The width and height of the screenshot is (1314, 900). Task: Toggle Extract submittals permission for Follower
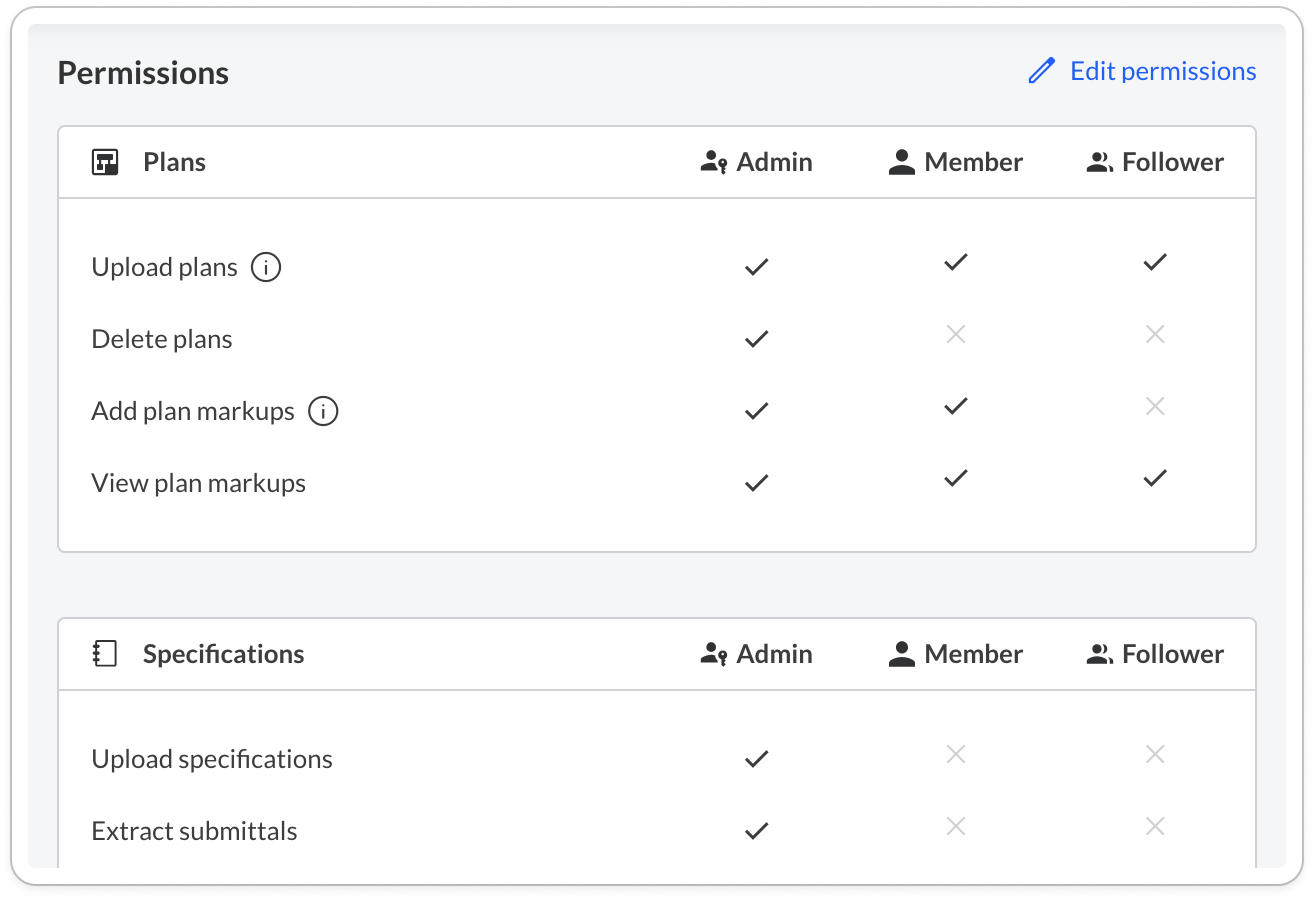(1155, 827)
